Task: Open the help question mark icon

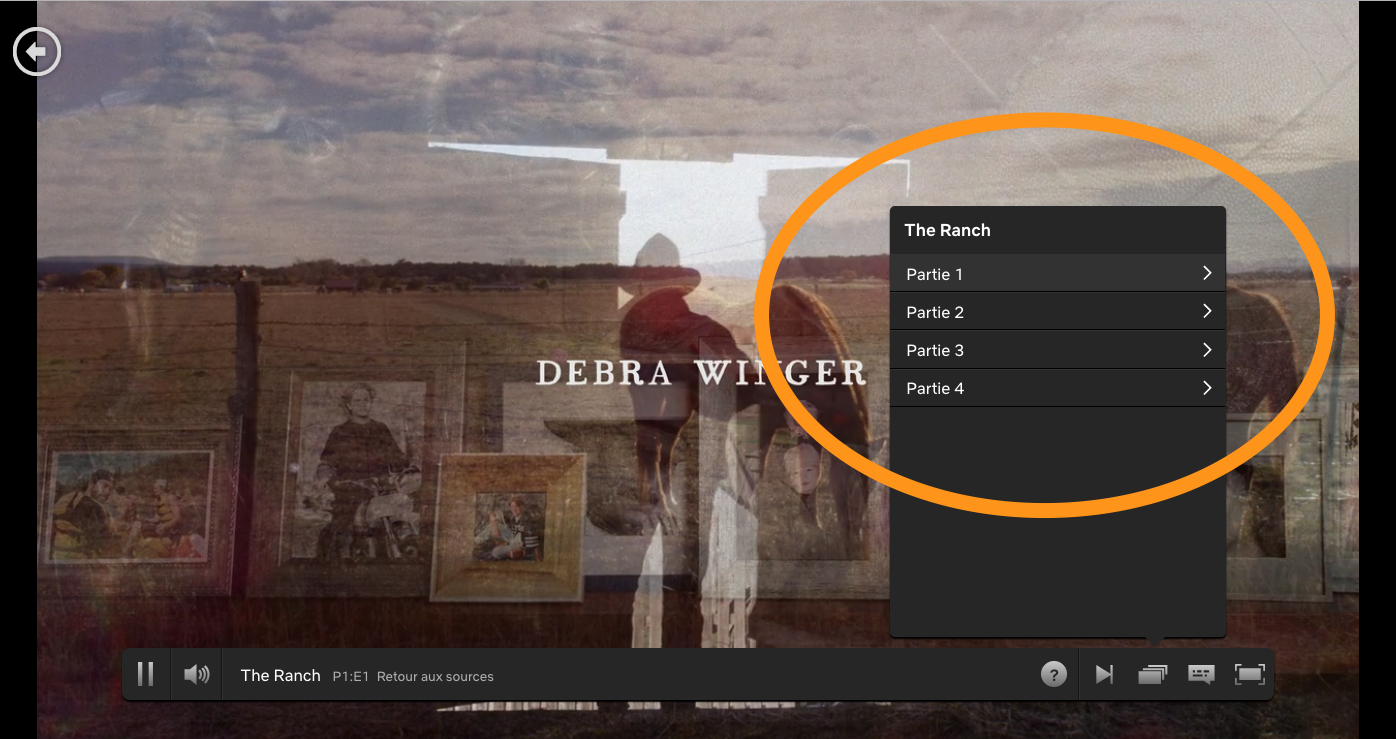Action: pos(1054,675)
